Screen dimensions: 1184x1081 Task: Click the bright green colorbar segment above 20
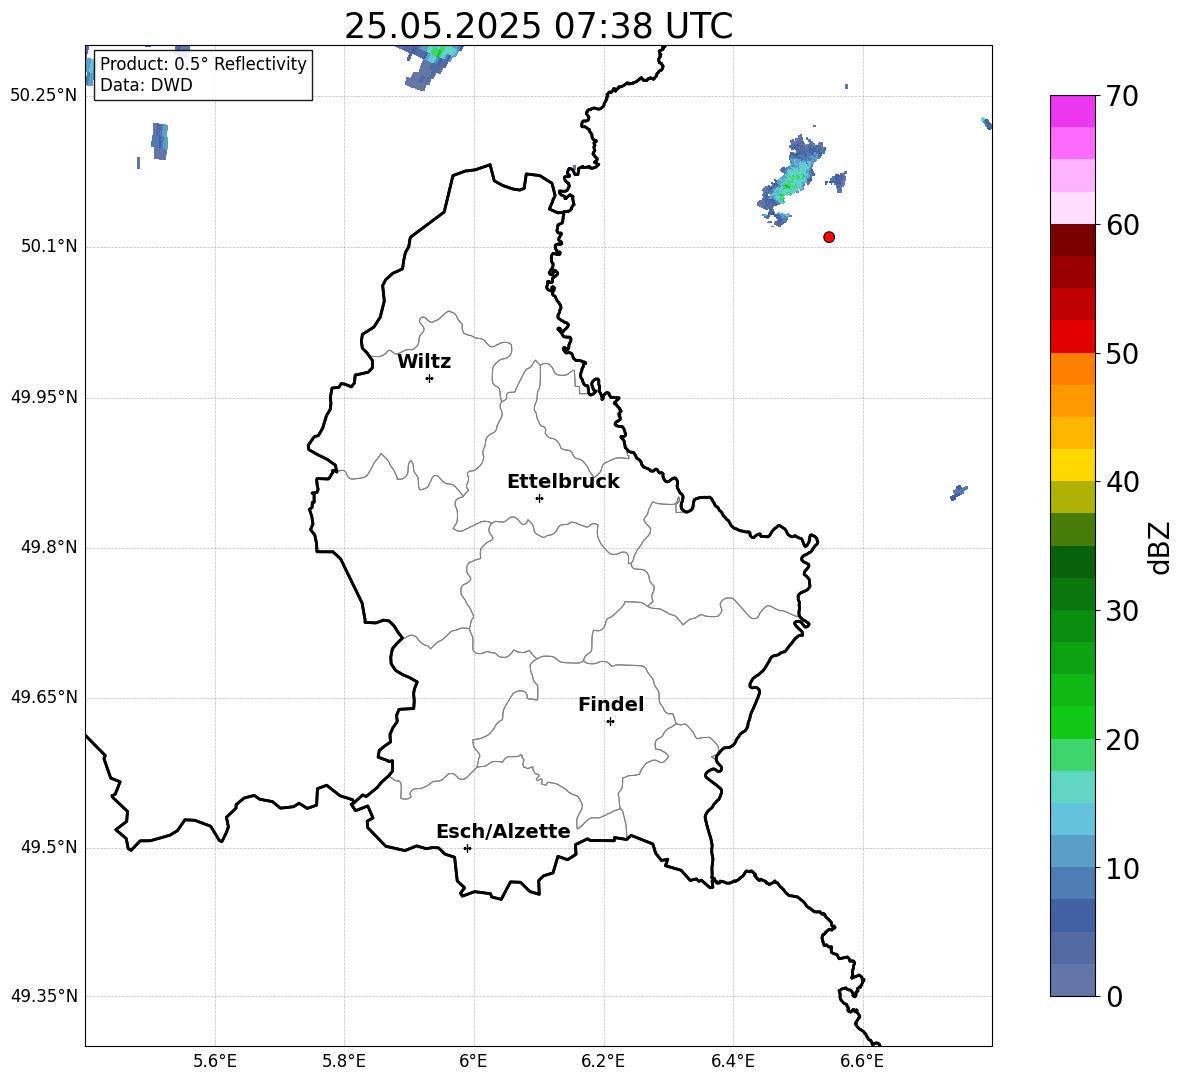pyautogui.click(x=1073, y=722)
